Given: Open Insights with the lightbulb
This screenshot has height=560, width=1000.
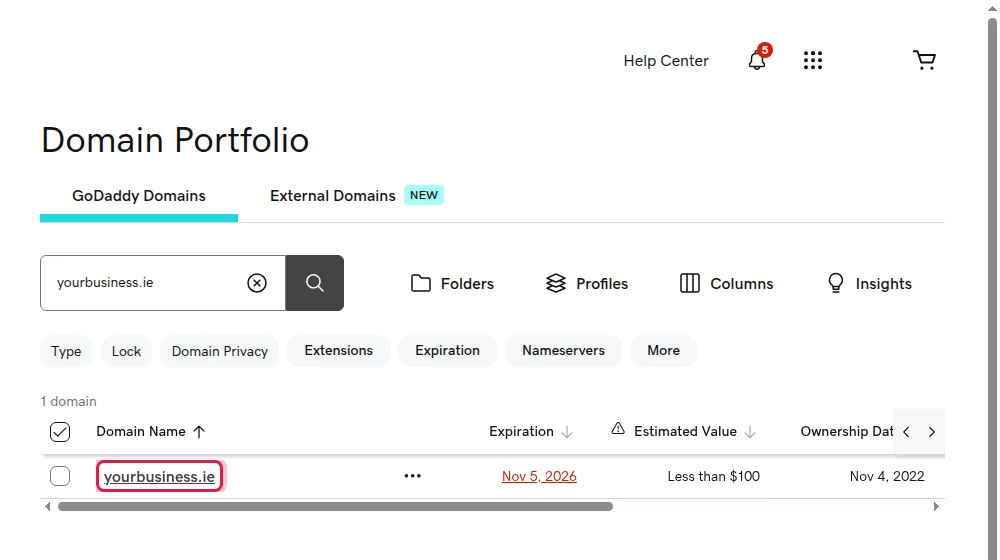Looking at the screenshot, I should click(869, 283).
